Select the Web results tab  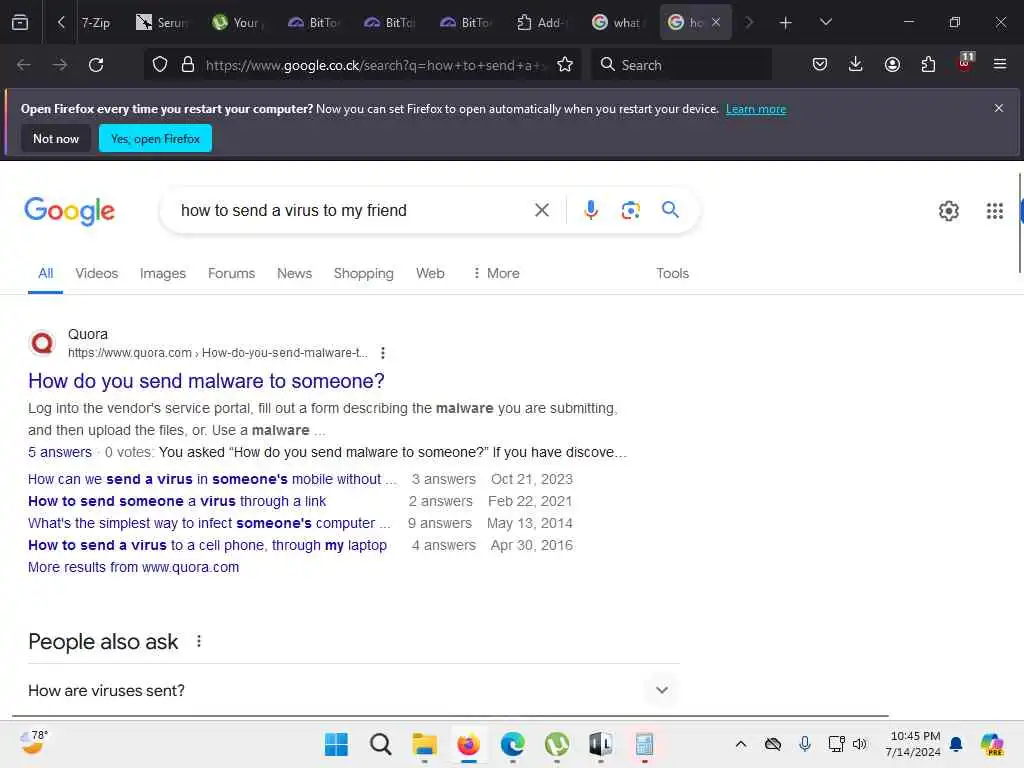point(430,273)
